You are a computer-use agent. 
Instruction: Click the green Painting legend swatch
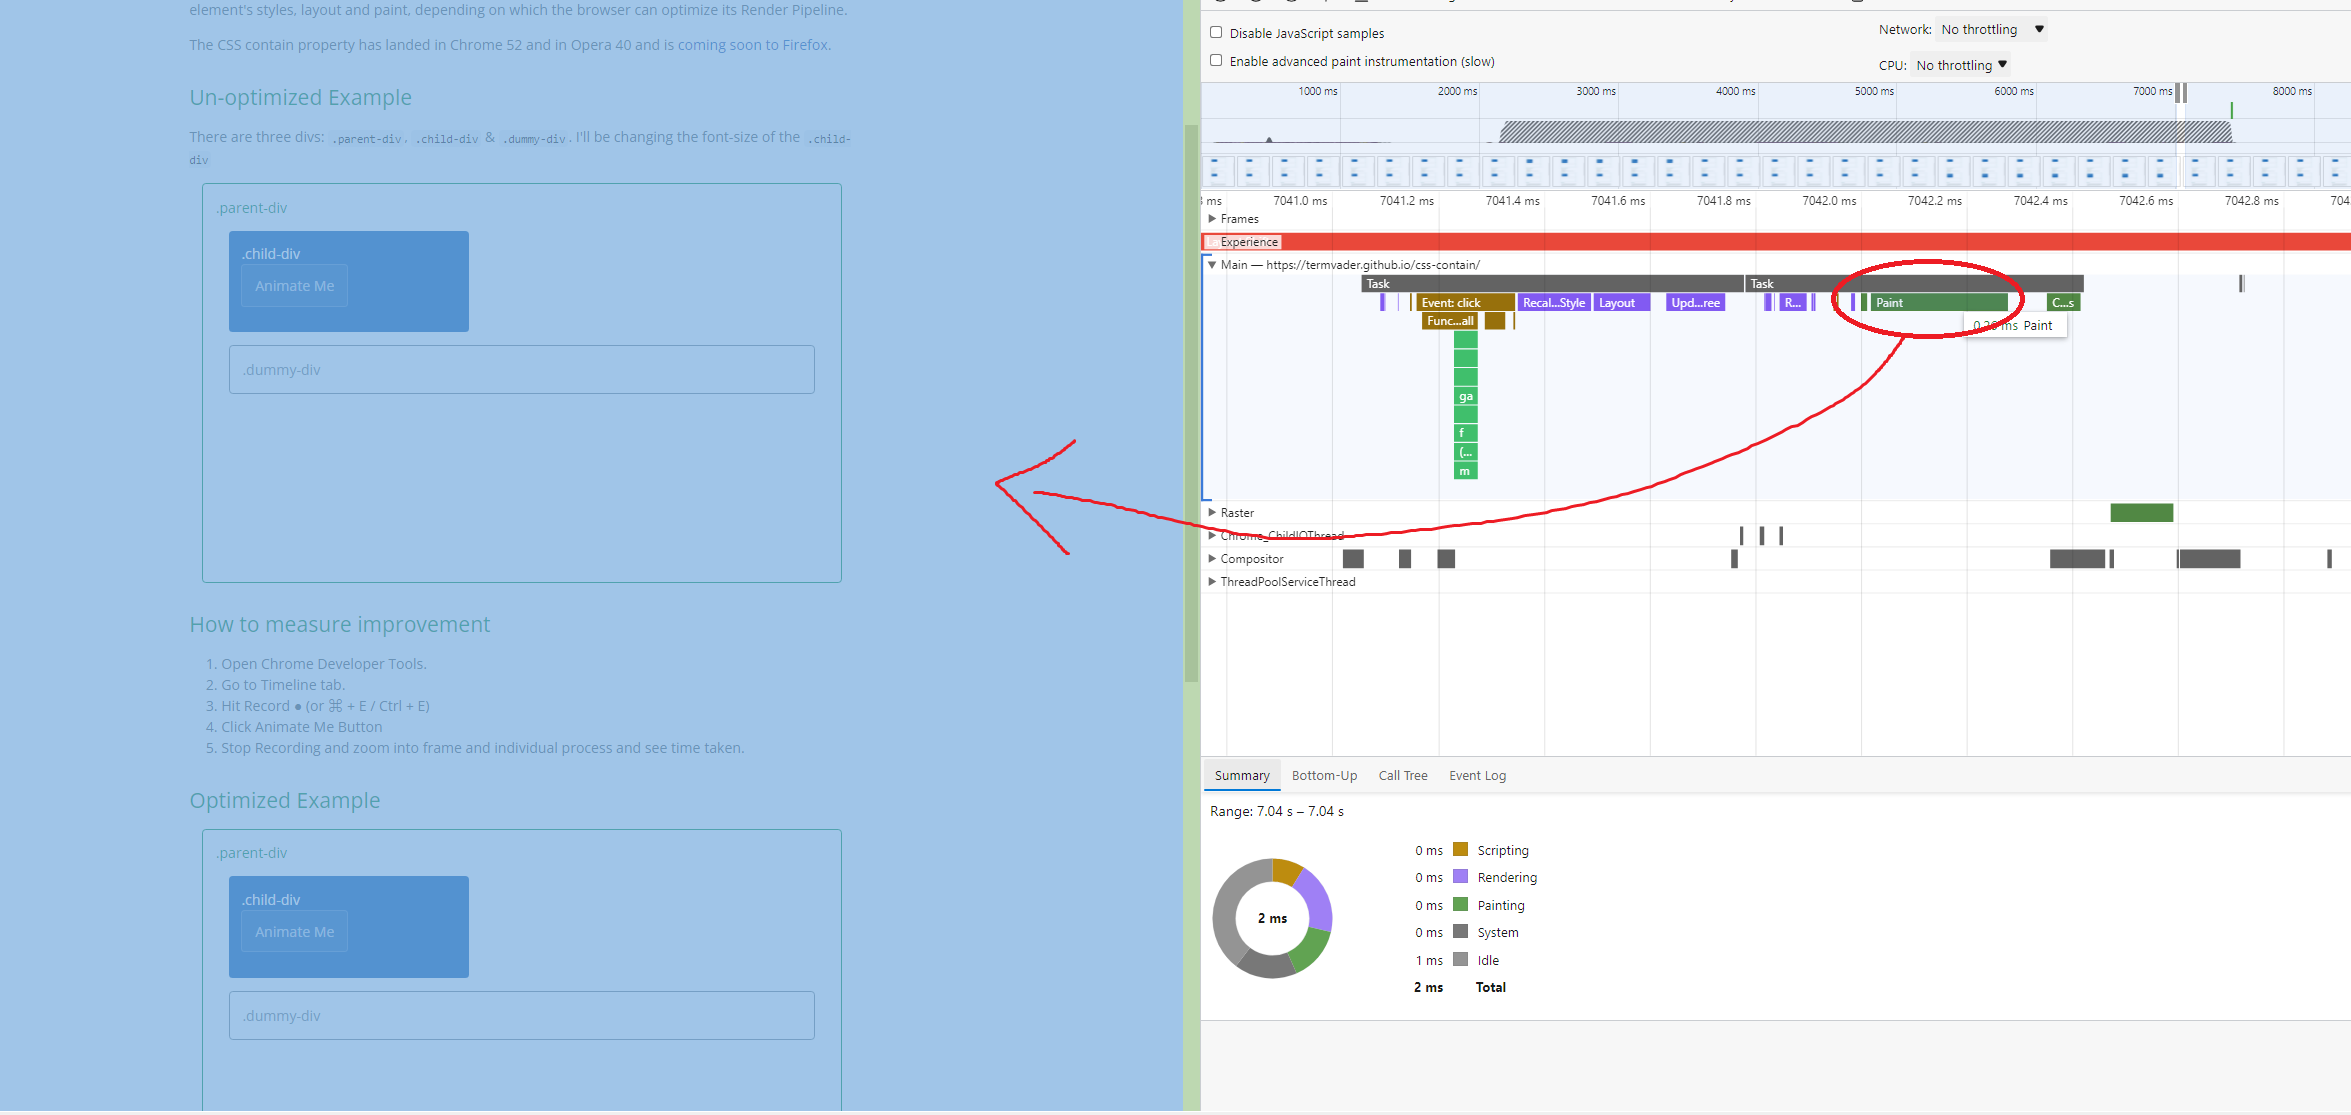click(x=1460, y=905)
